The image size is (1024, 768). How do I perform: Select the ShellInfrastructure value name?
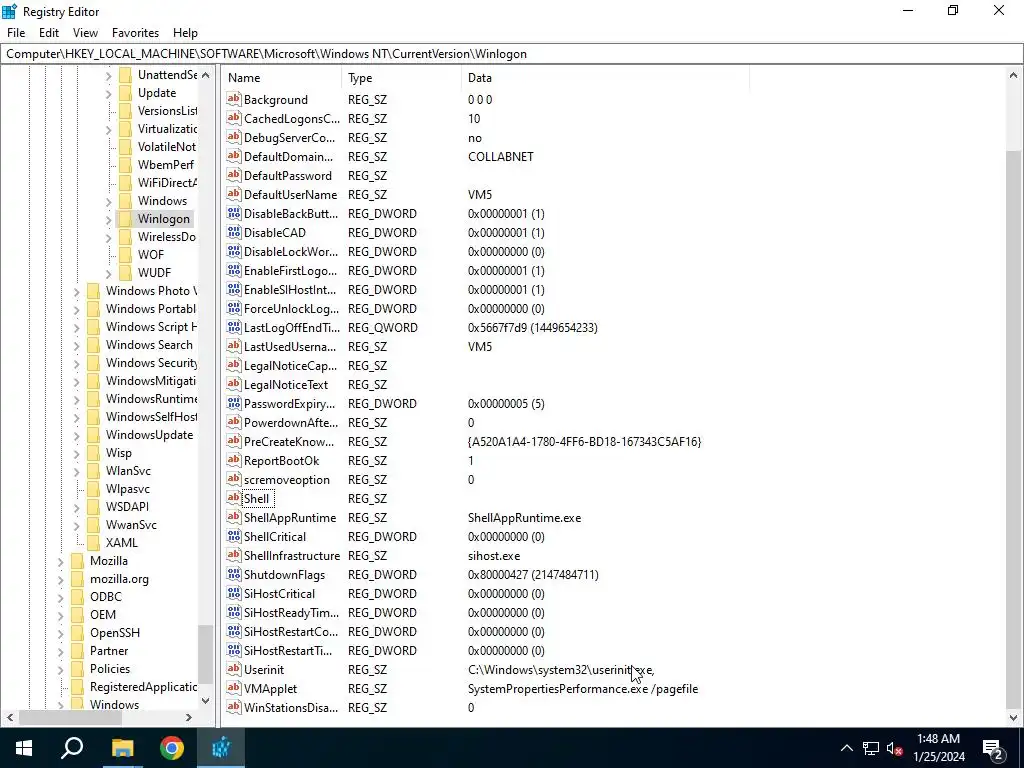292,556
